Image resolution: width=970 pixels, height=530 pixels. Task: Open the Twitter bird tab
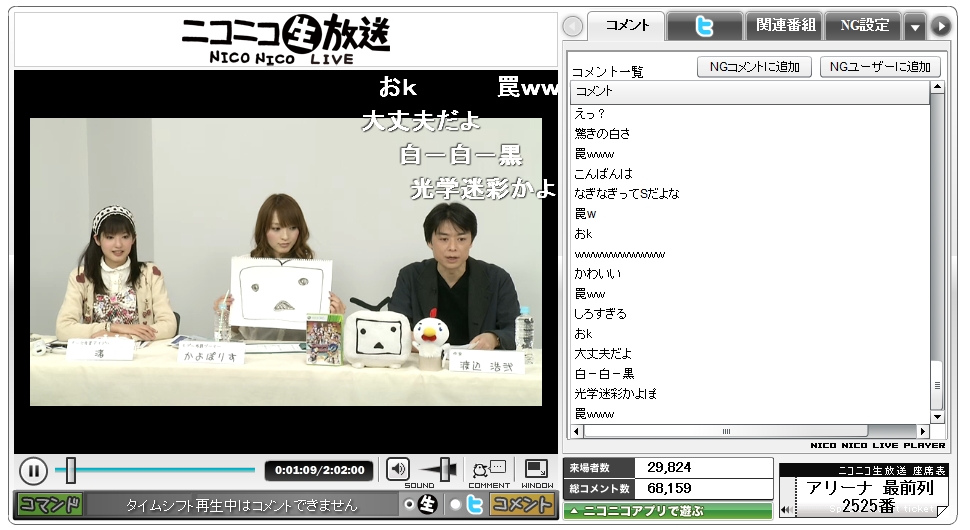tap(704, 27)
